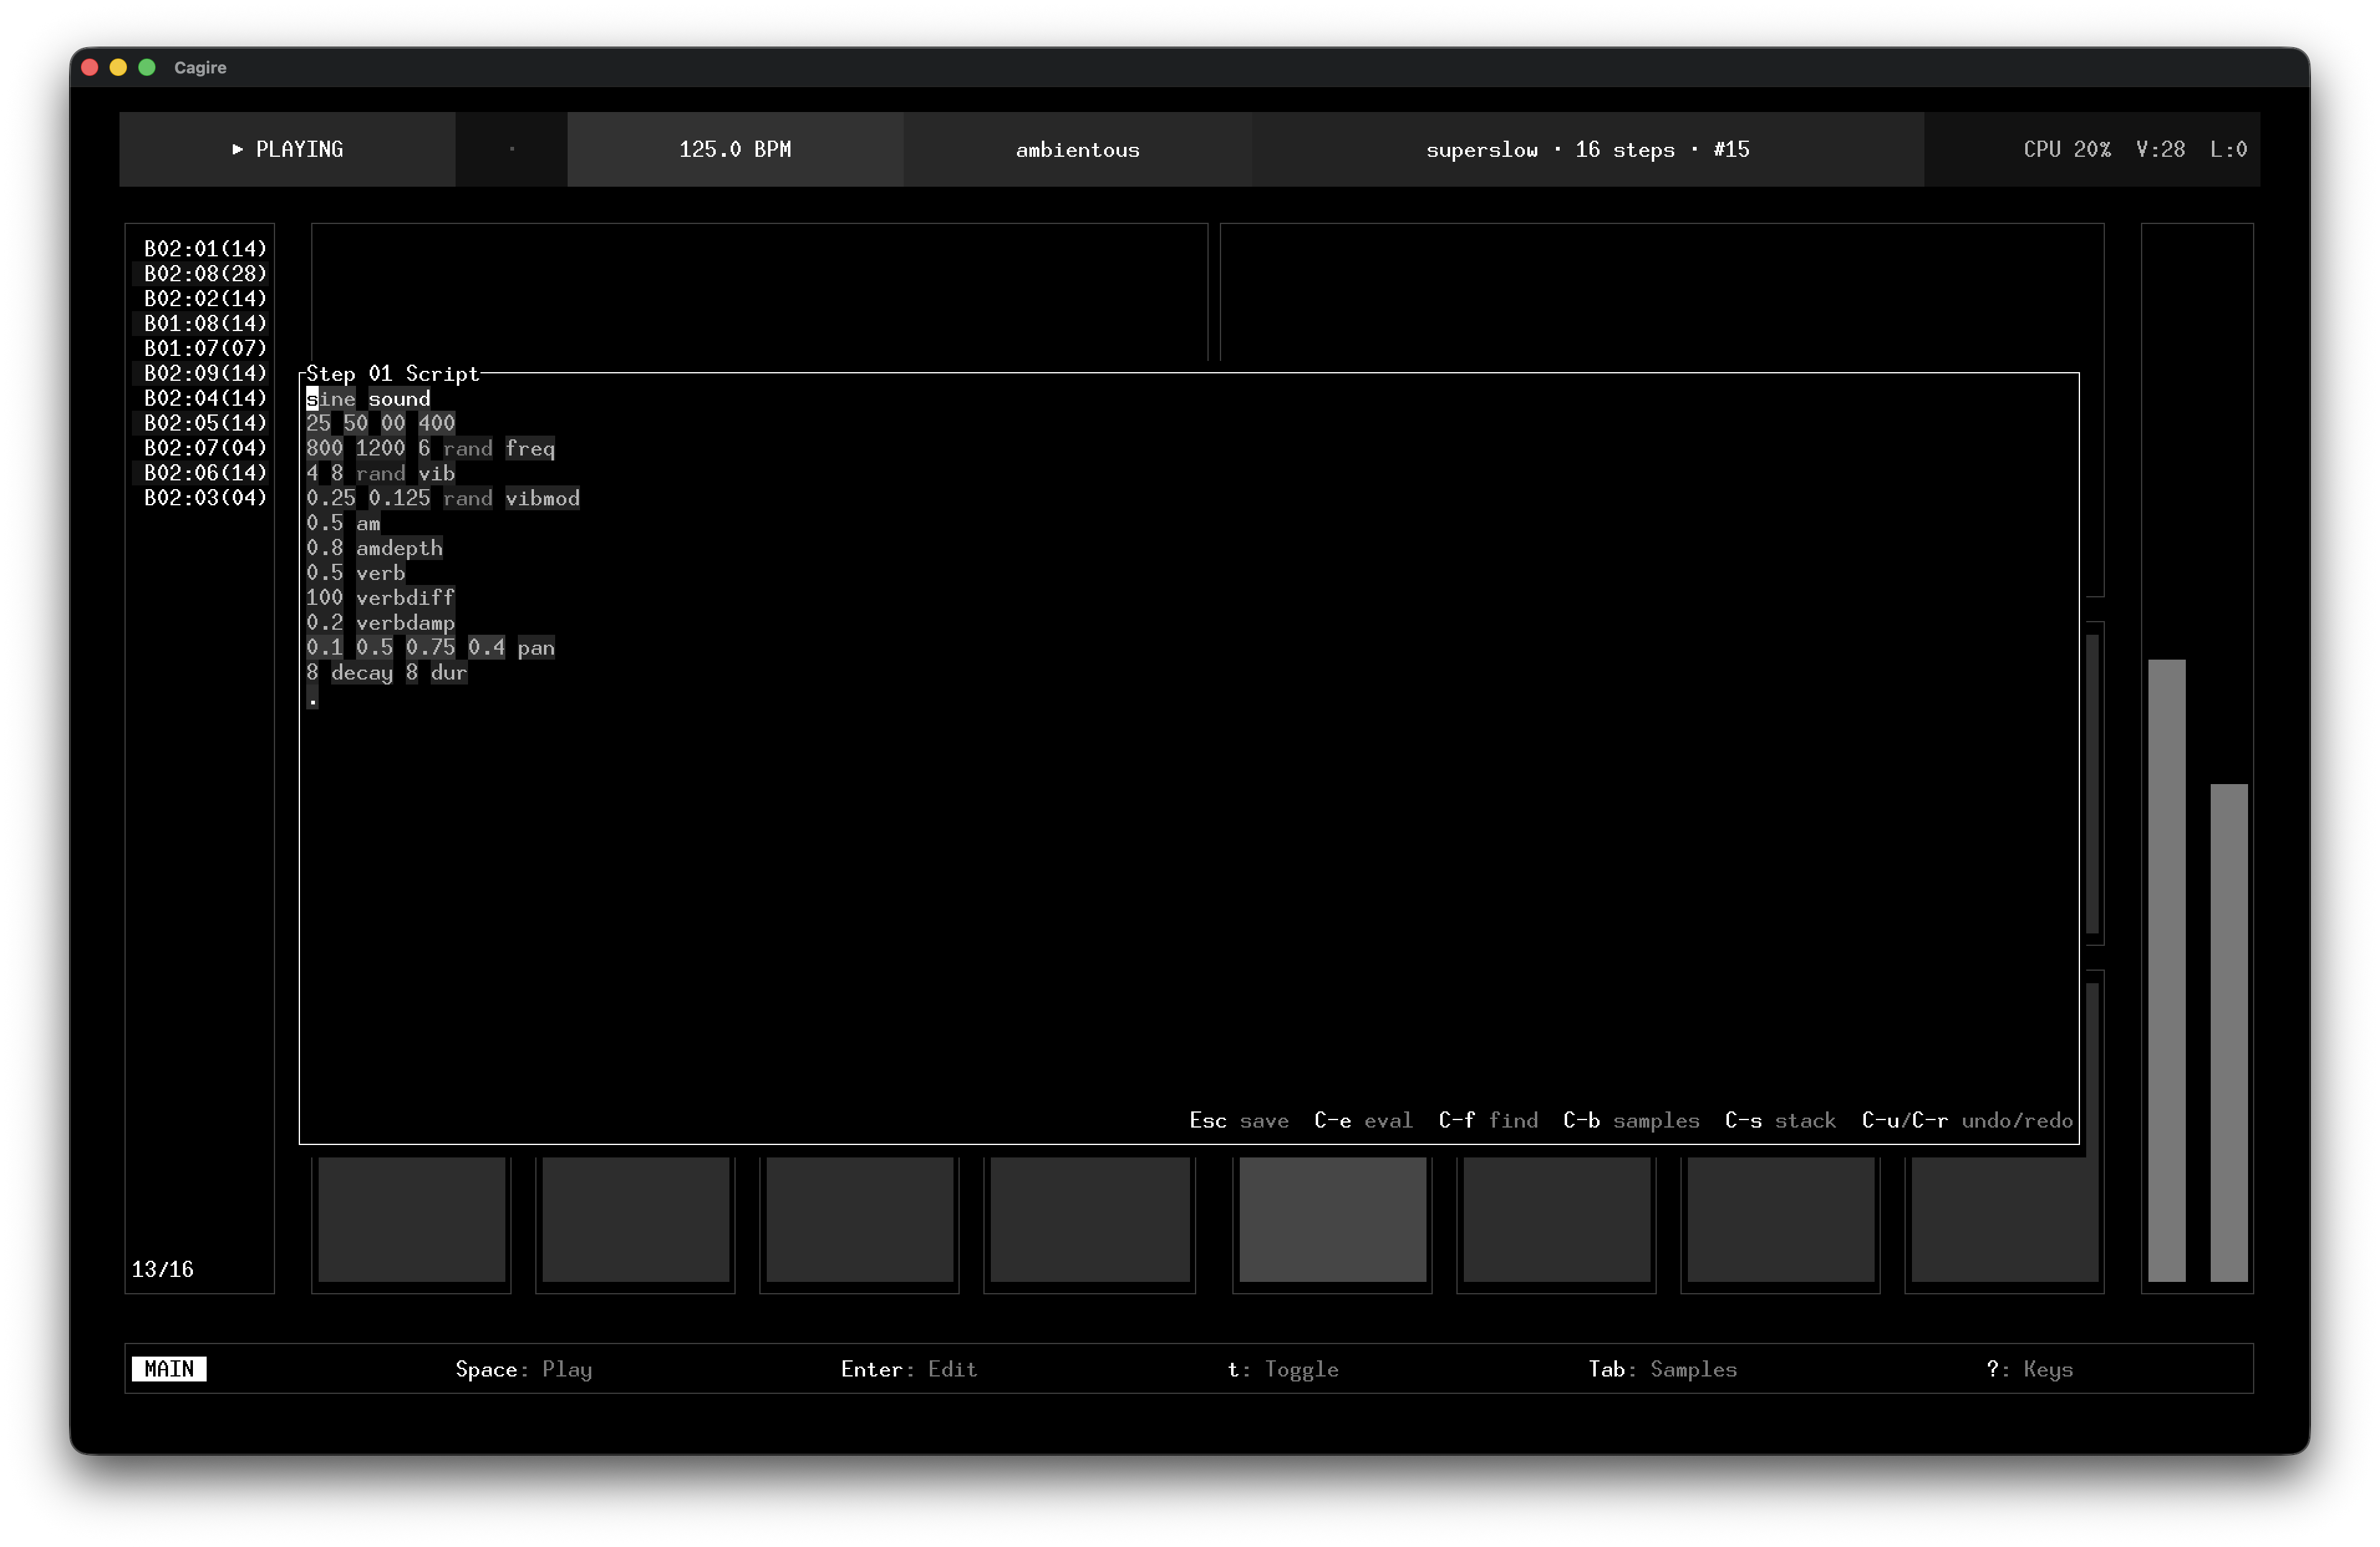
Task: Click the 125.0 BPM tempo field
Action: point(734,149)
